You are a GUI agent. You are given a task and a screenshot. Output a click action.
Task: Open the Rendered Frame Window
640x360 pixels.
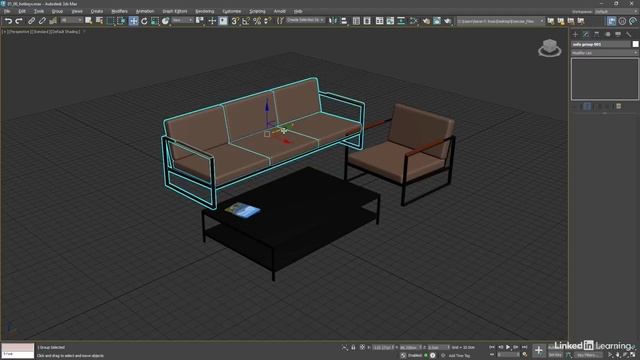[437, 21]
